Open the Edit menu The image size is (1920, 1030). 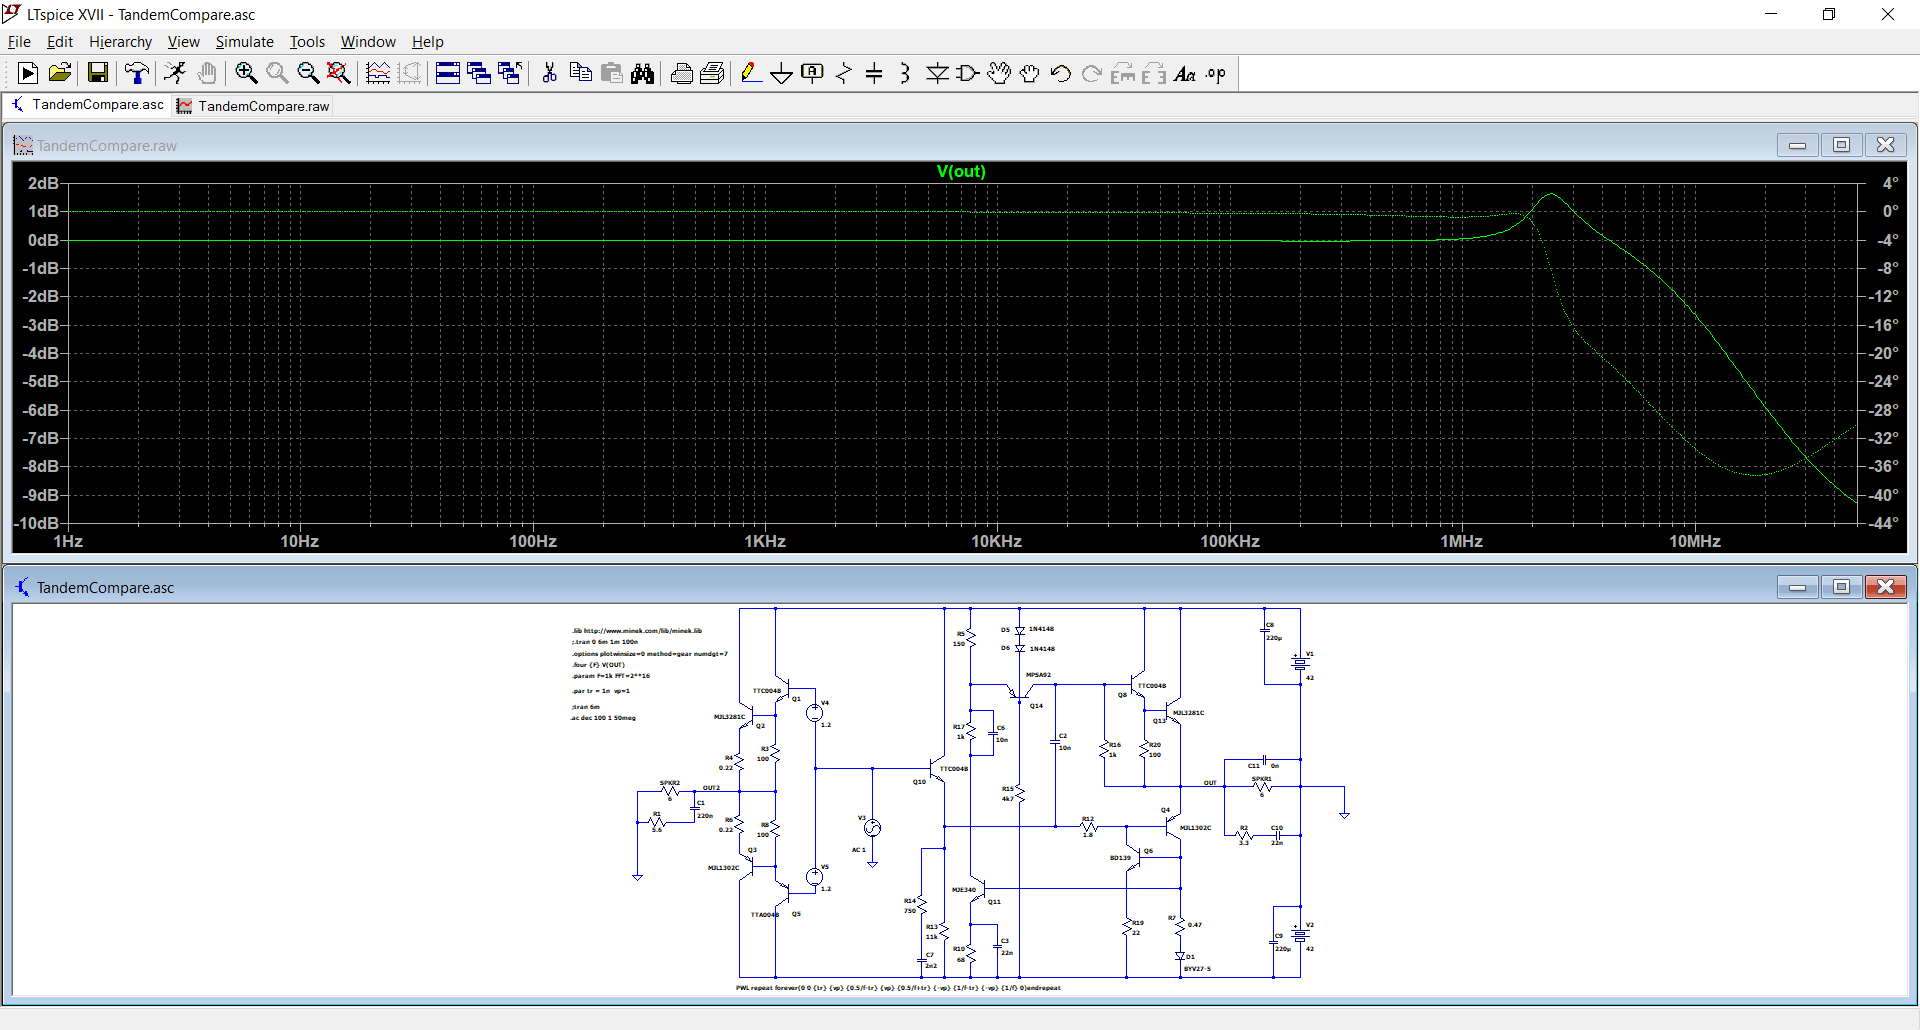click(60, 41)
